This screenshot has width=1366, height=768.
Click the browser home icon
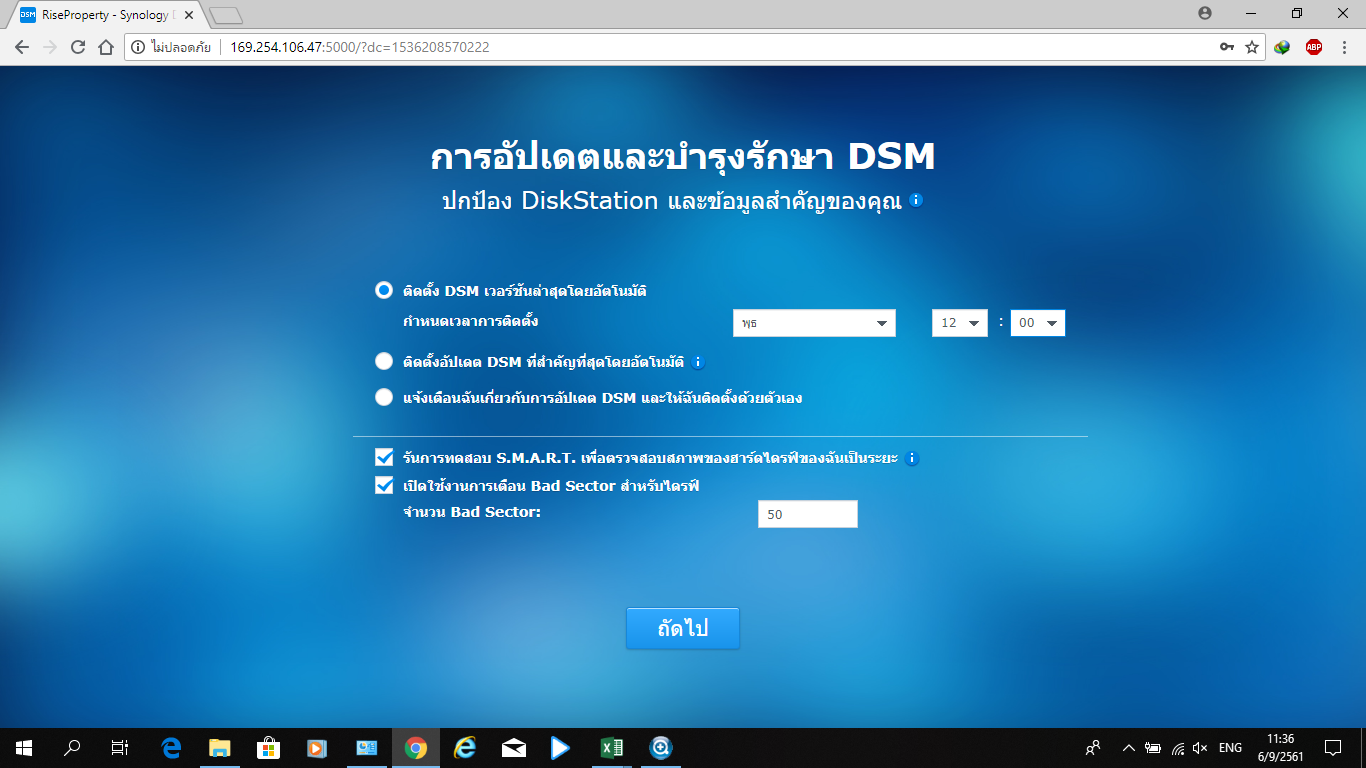coord(106,47)
